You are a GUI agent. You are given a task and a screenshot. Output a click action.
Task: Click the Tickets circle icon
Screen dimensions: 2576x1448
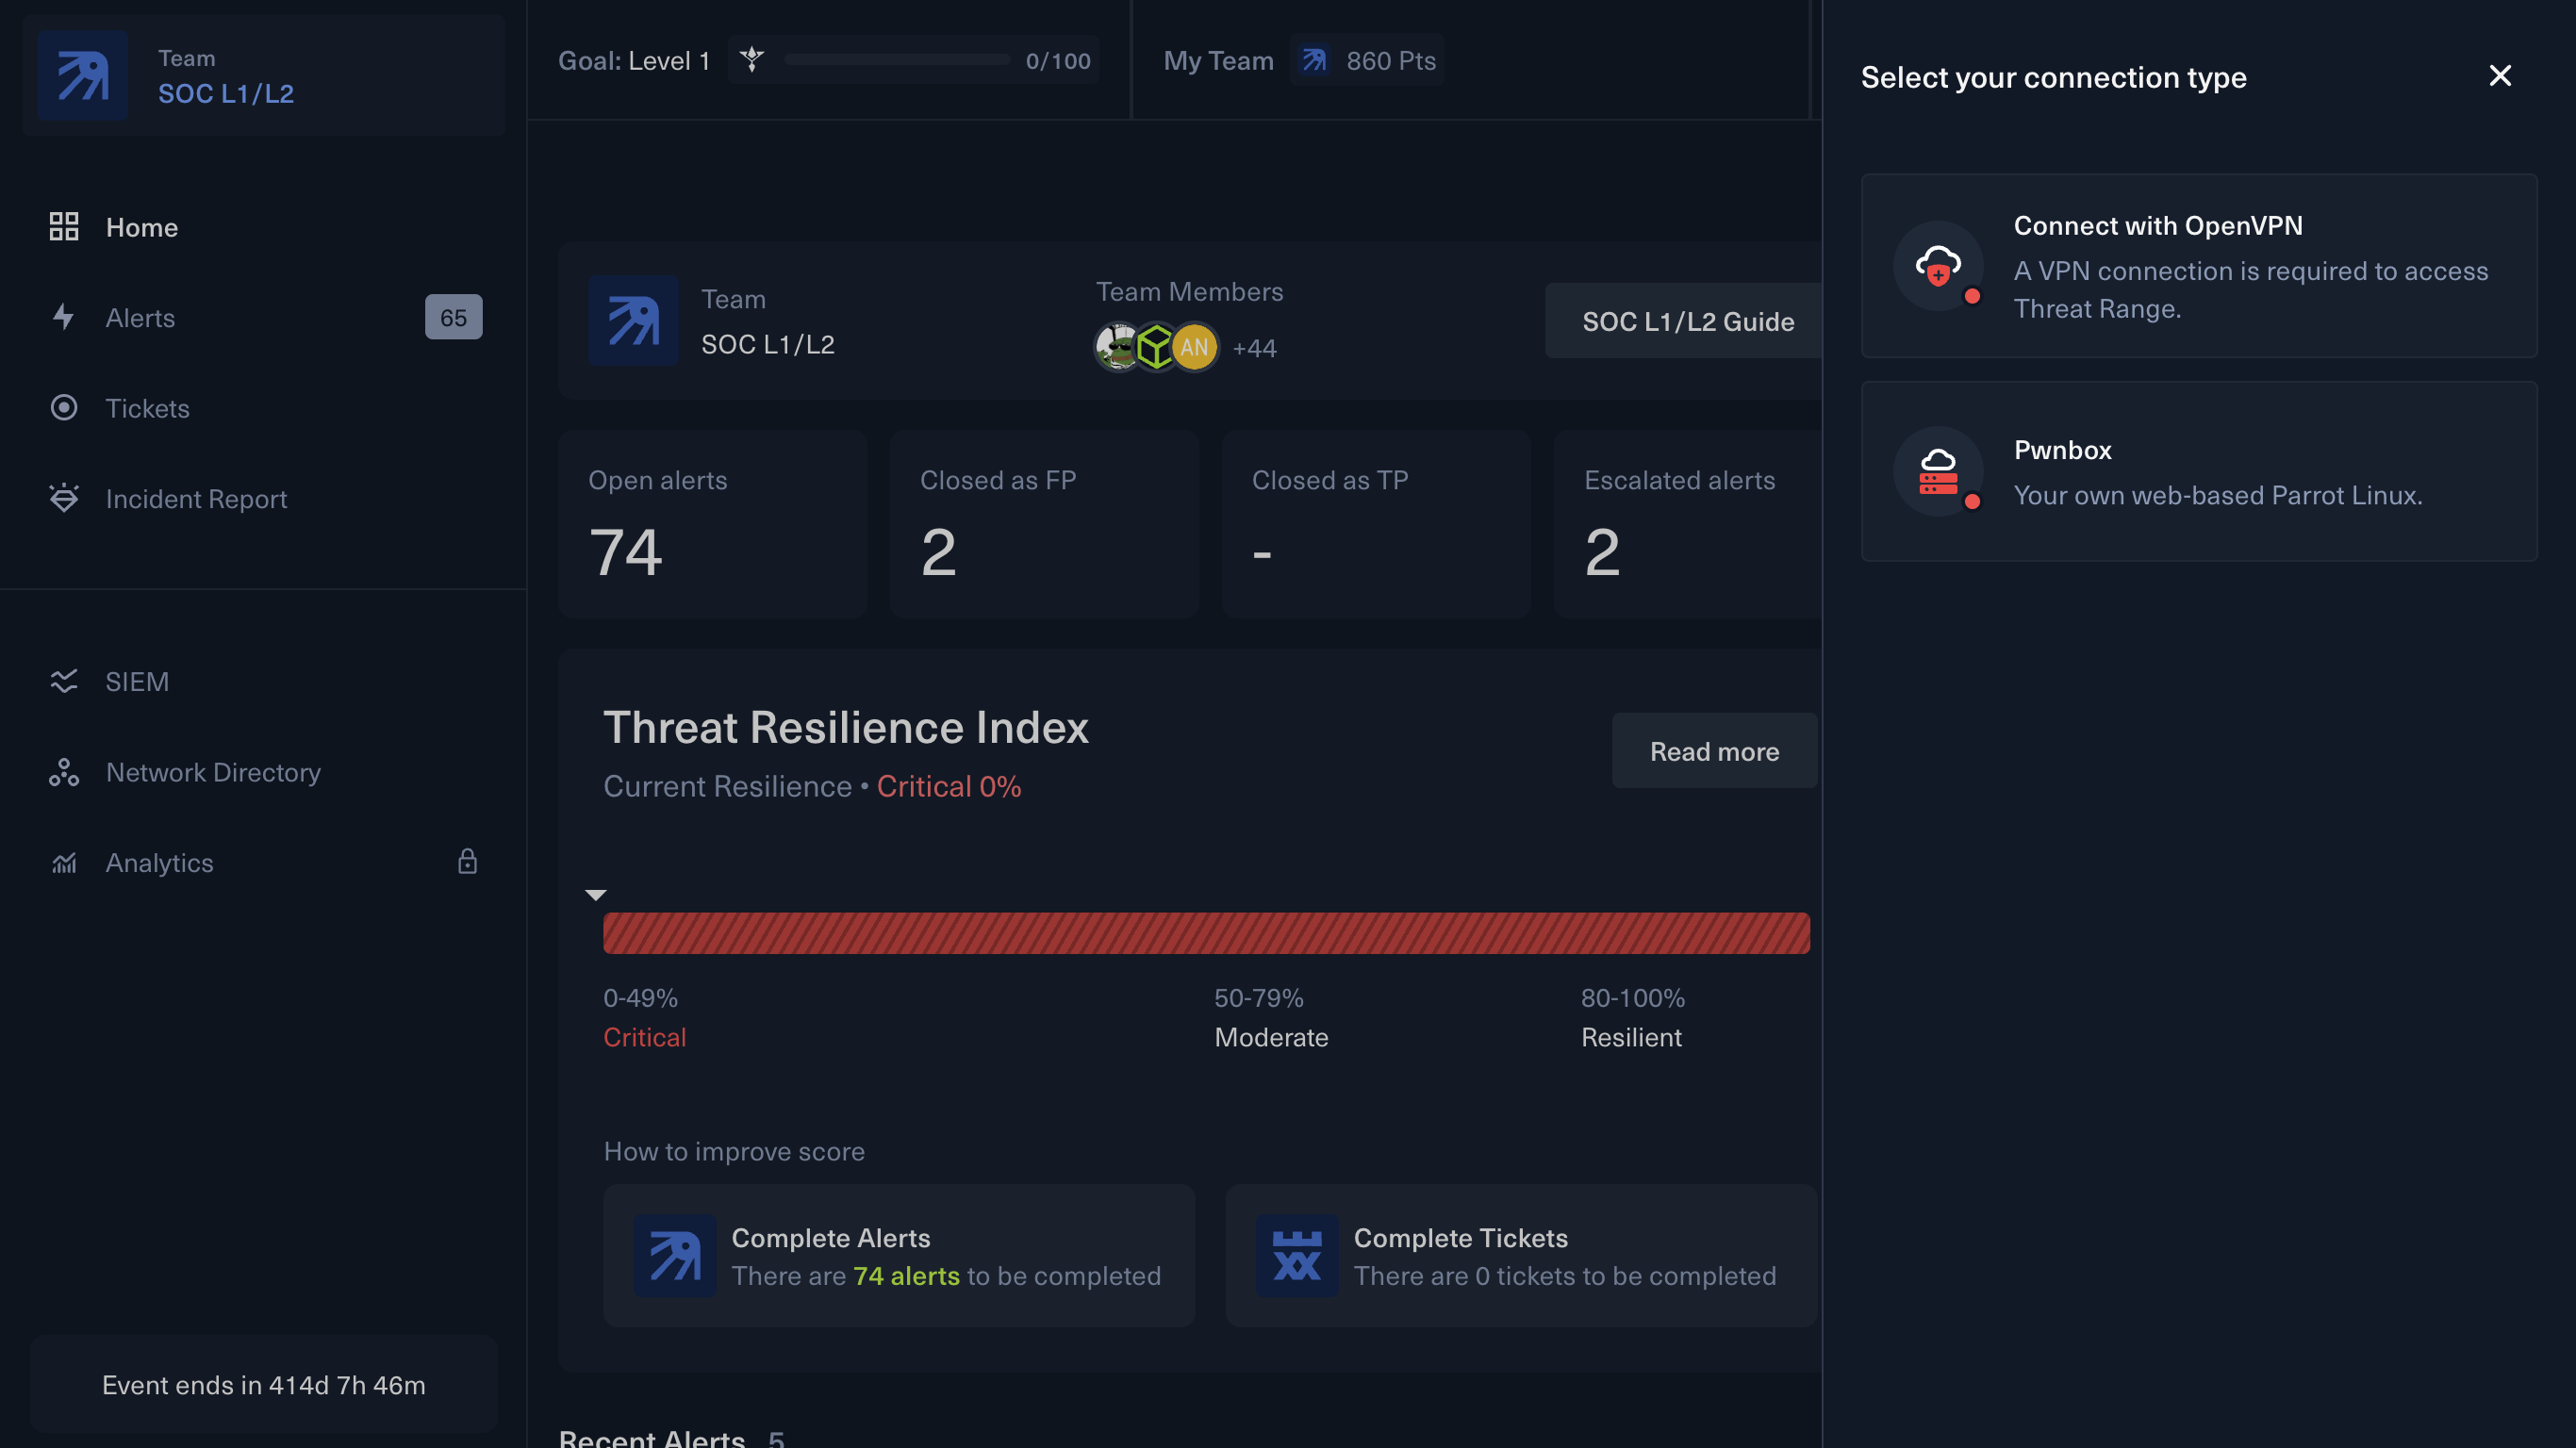64,408
